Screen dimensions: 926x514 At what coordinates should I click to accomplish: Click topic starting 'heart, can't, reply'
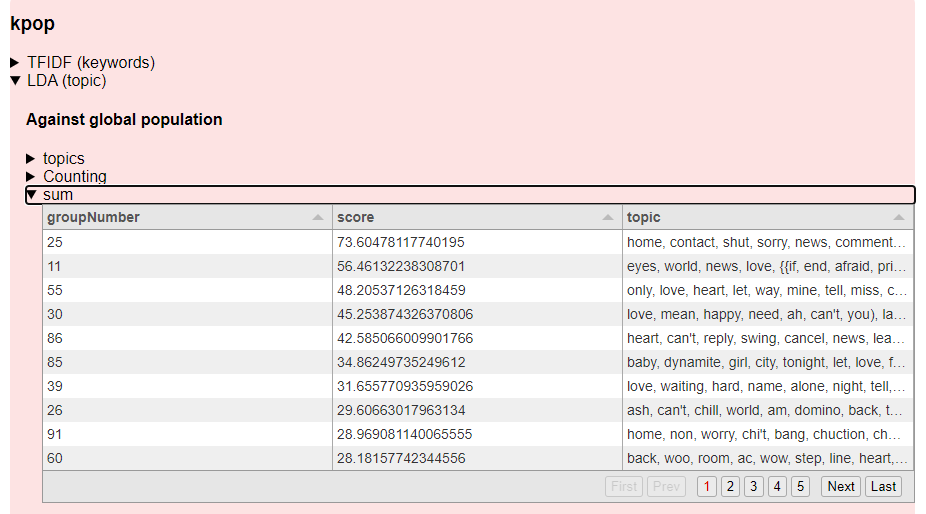[766, 338]
